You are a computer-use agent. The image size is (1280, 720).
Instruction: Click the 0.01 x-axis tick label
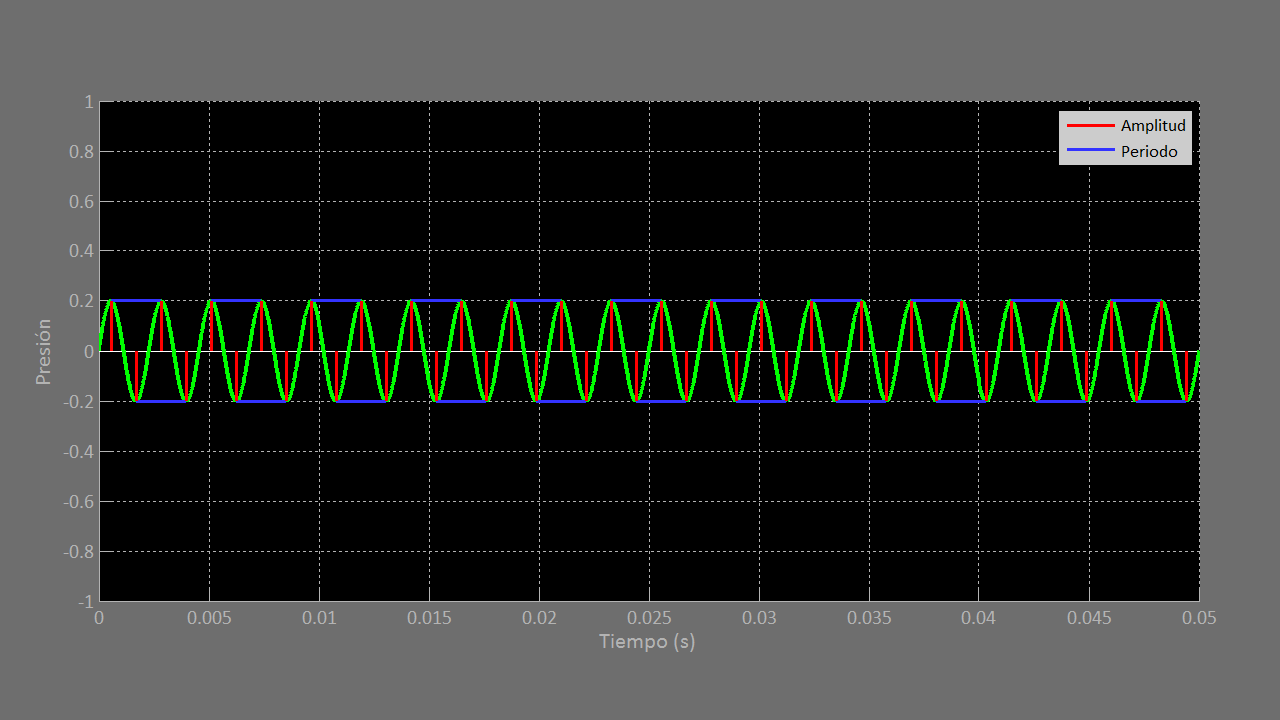(319, 618)
